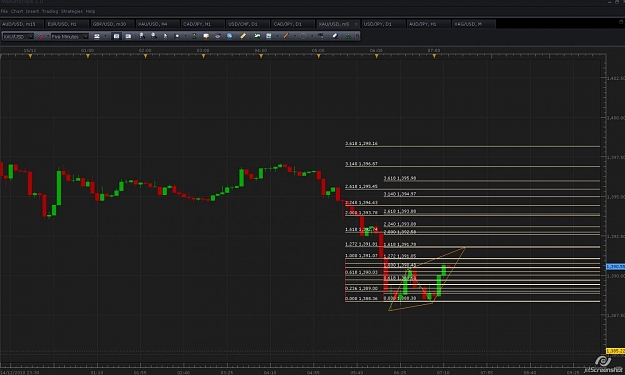
Task: Click the blue current price label 1,390.55
Action: pyautogui.click(x=615, y=266)
